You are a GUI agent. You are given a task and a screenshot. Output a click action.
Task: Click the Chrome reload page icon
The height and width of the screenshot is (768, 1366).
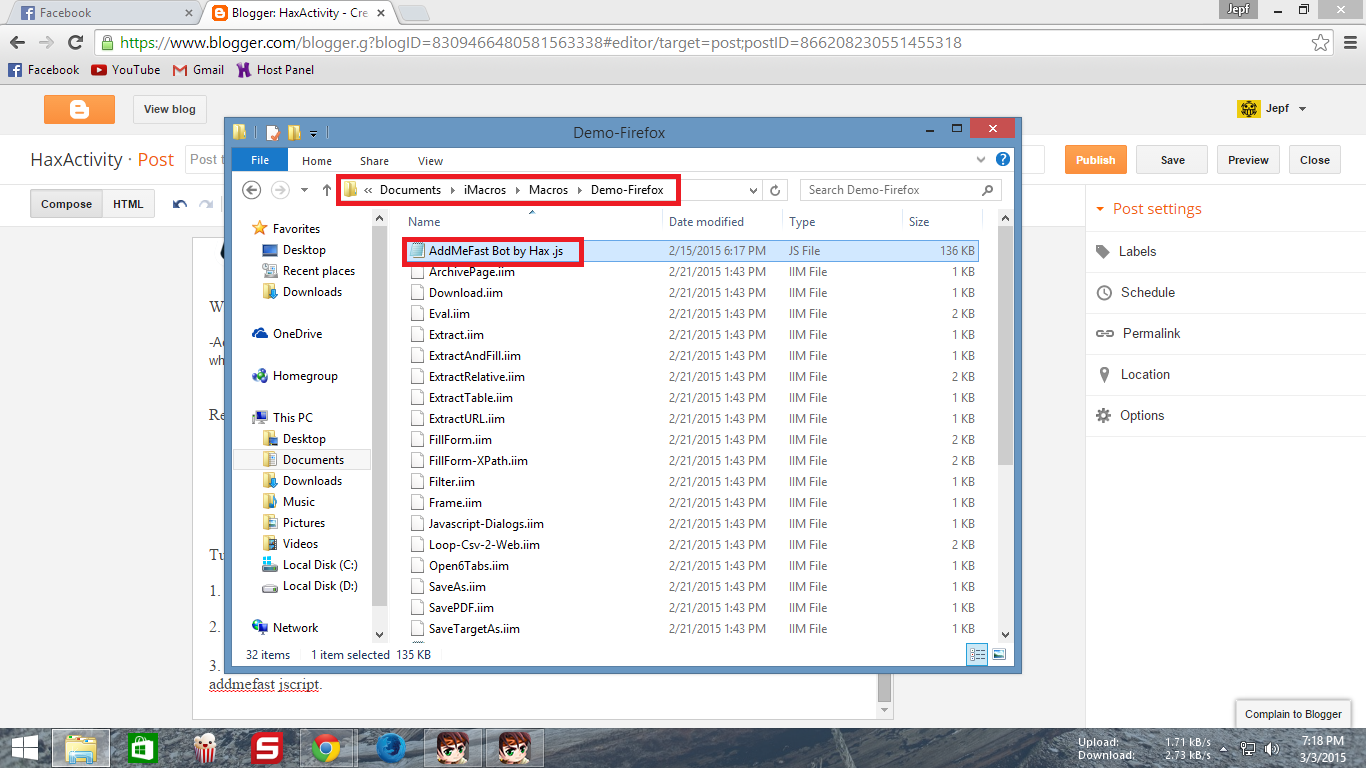(x=75, y=43)
